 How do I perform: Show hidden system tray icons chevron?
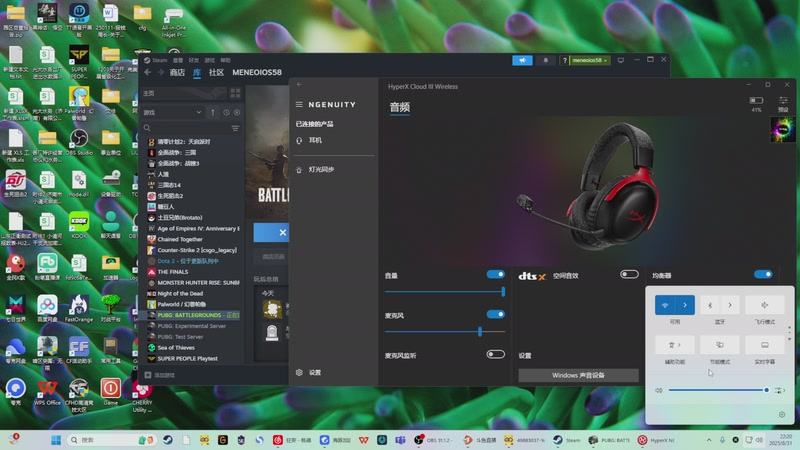tap(709, 440)
